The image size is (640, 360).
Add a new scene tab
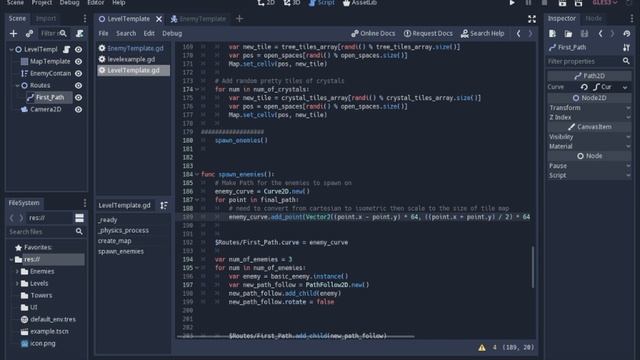(239, 19)
